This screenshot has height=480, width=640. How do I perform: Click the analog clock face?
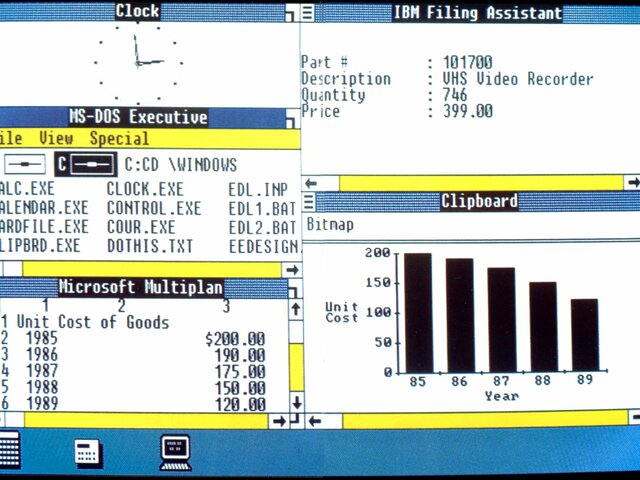(138, 63)
